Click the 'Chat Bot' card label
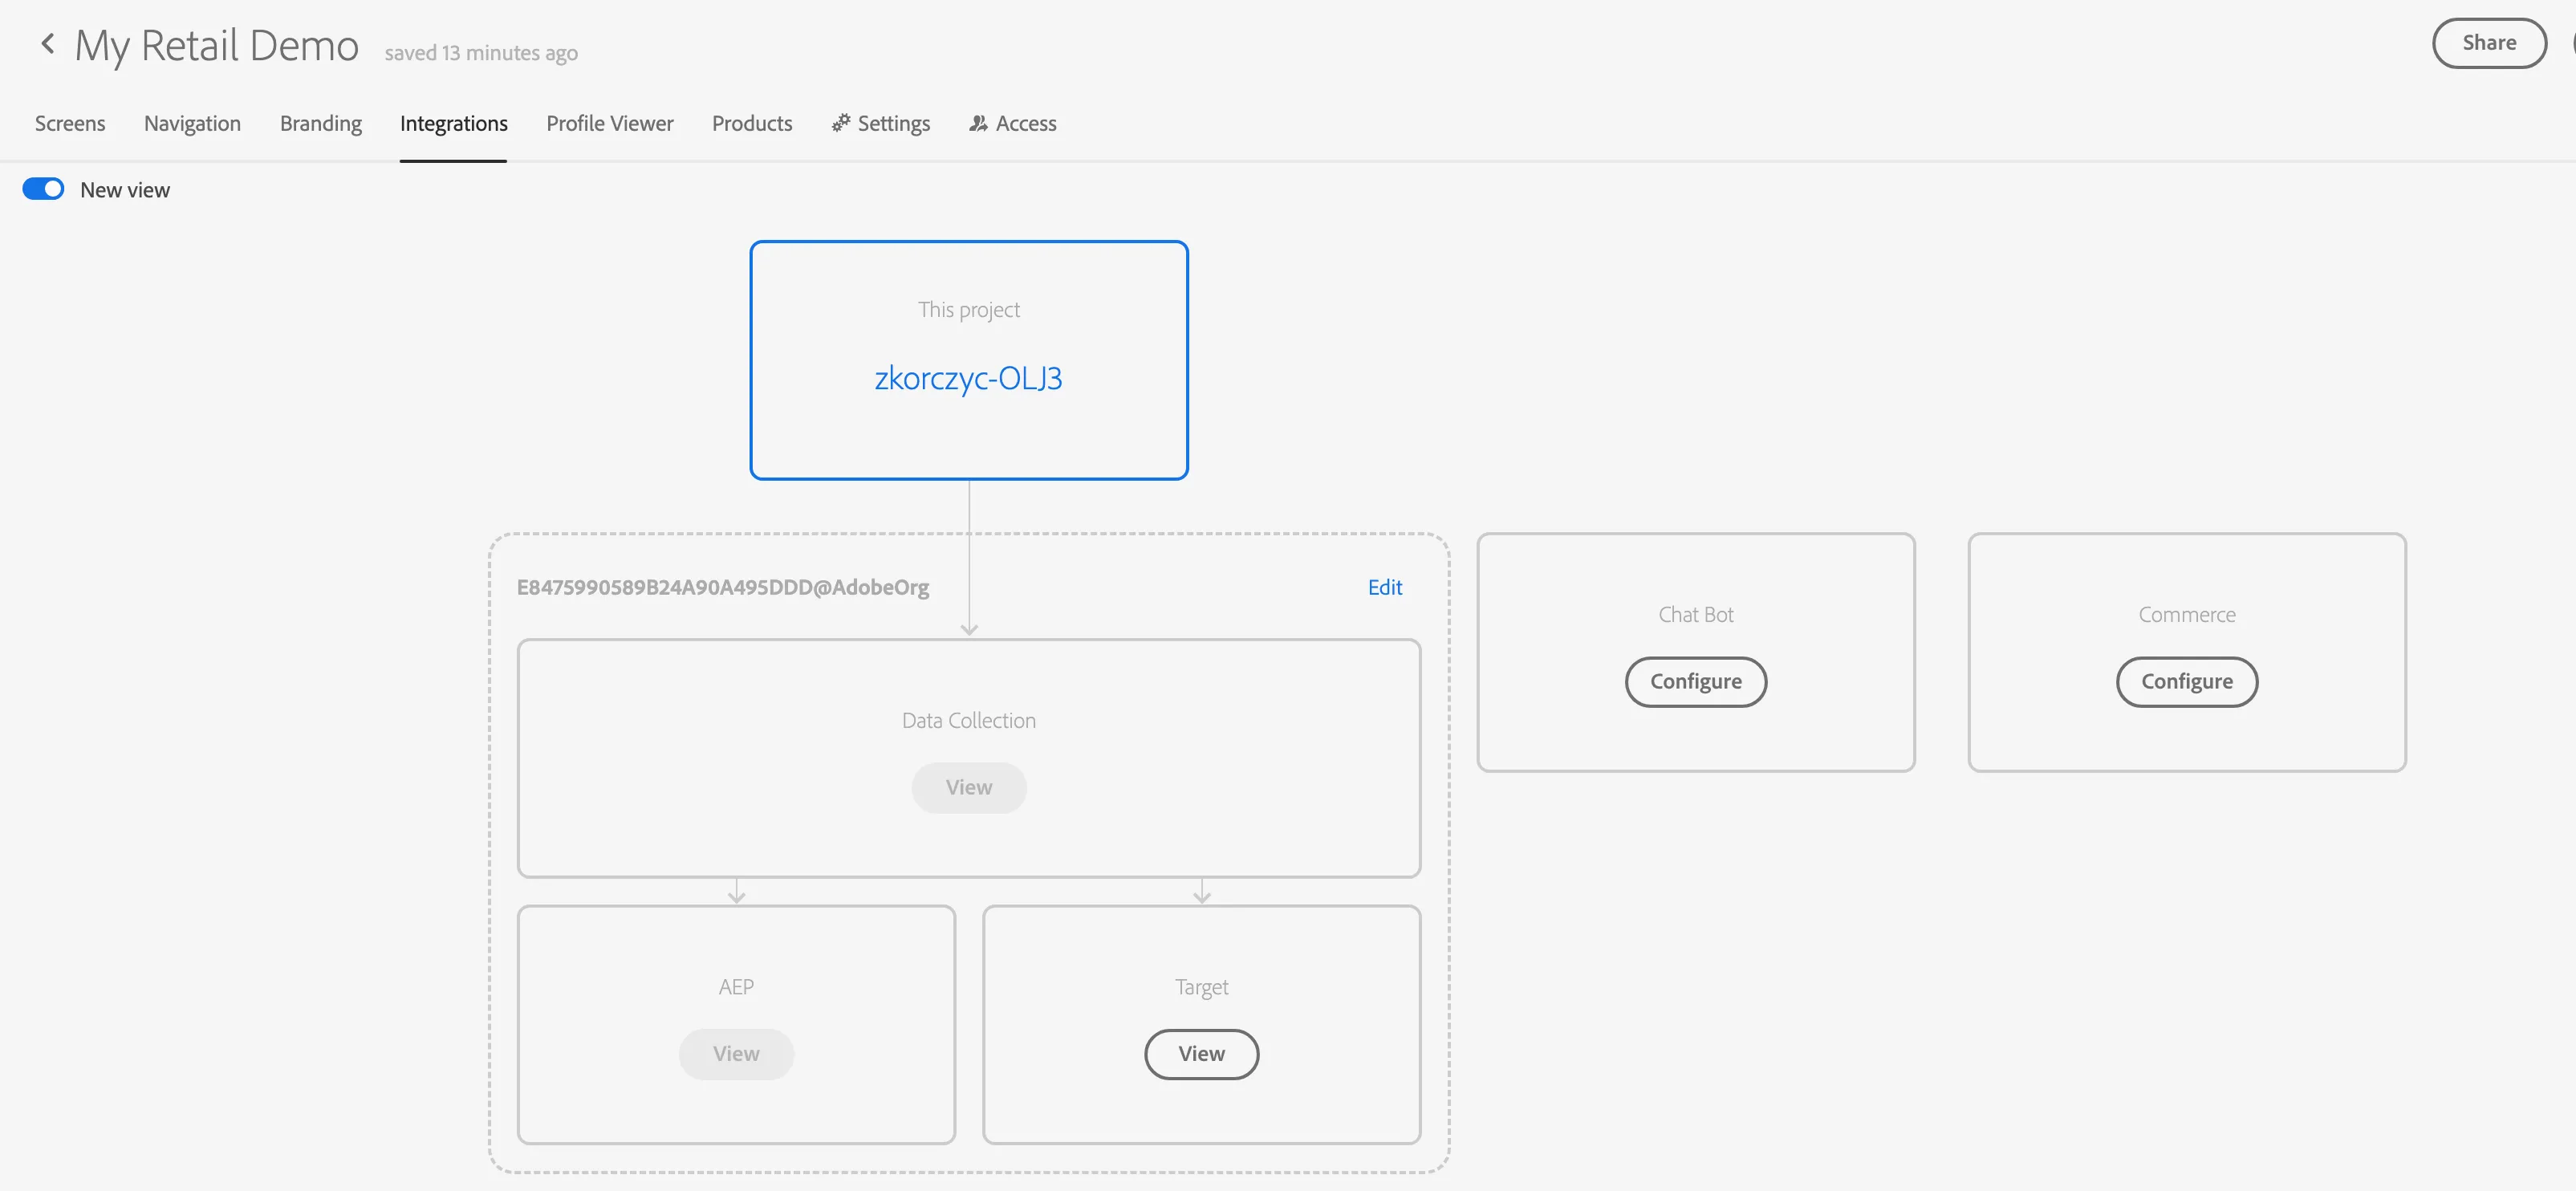Image resolution: width=2576 pixels, height=1191 pixels. pyautogui.click(x=1696, y=615)
